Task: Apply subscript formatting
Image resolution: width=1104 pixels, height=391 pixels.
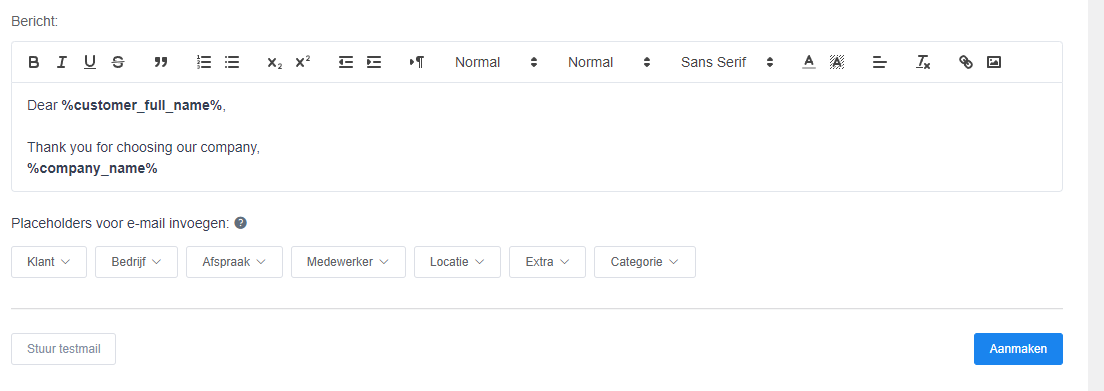Action: (275, 62)
